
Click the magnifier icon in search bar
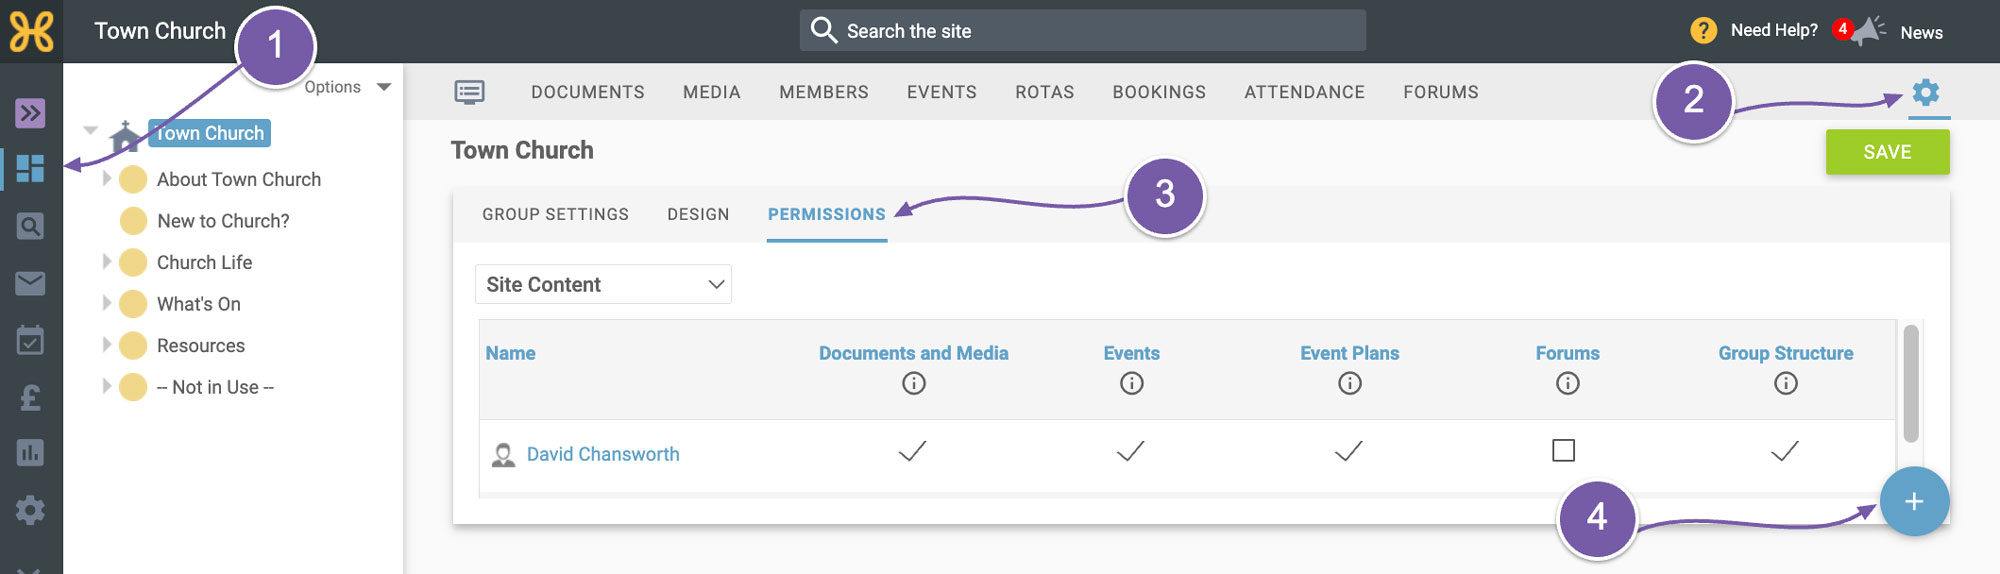click(824, 30)
